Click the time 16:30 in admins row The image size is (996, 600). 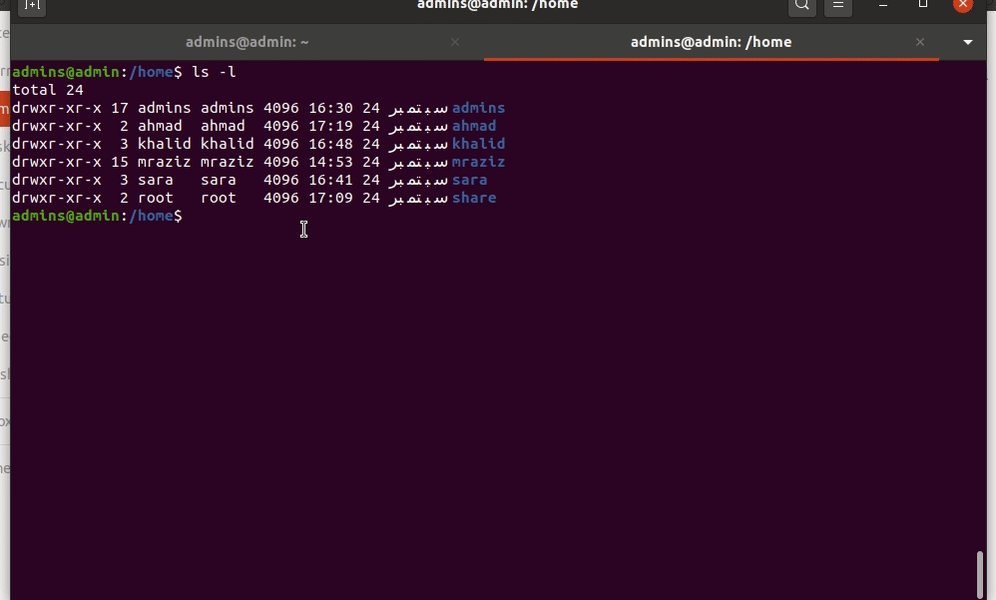tap(330, 108)
